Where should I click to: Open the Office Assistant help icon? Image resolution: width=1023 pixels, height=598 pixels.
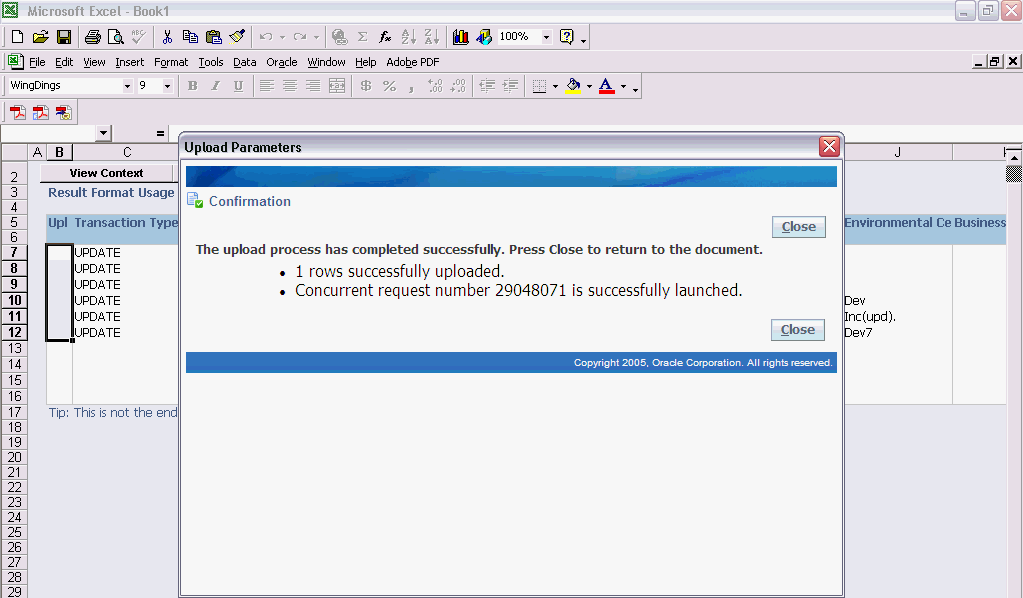click(x=567, y=37)
